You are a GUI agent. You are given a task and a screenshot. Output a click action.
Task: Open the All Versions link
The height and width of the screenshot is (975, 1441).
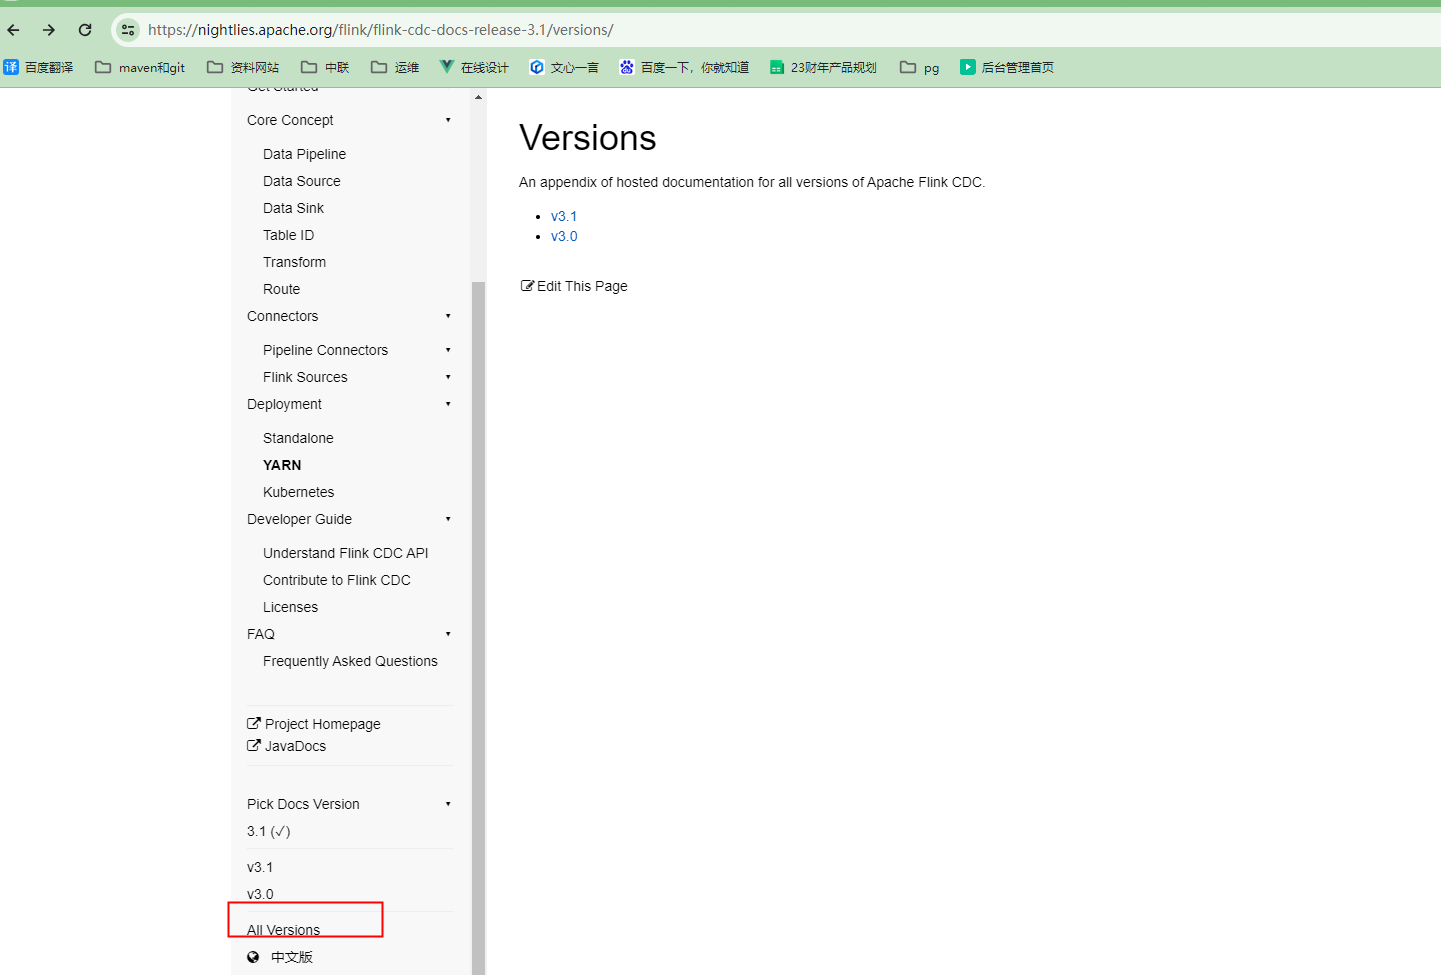tap(283, 930)
